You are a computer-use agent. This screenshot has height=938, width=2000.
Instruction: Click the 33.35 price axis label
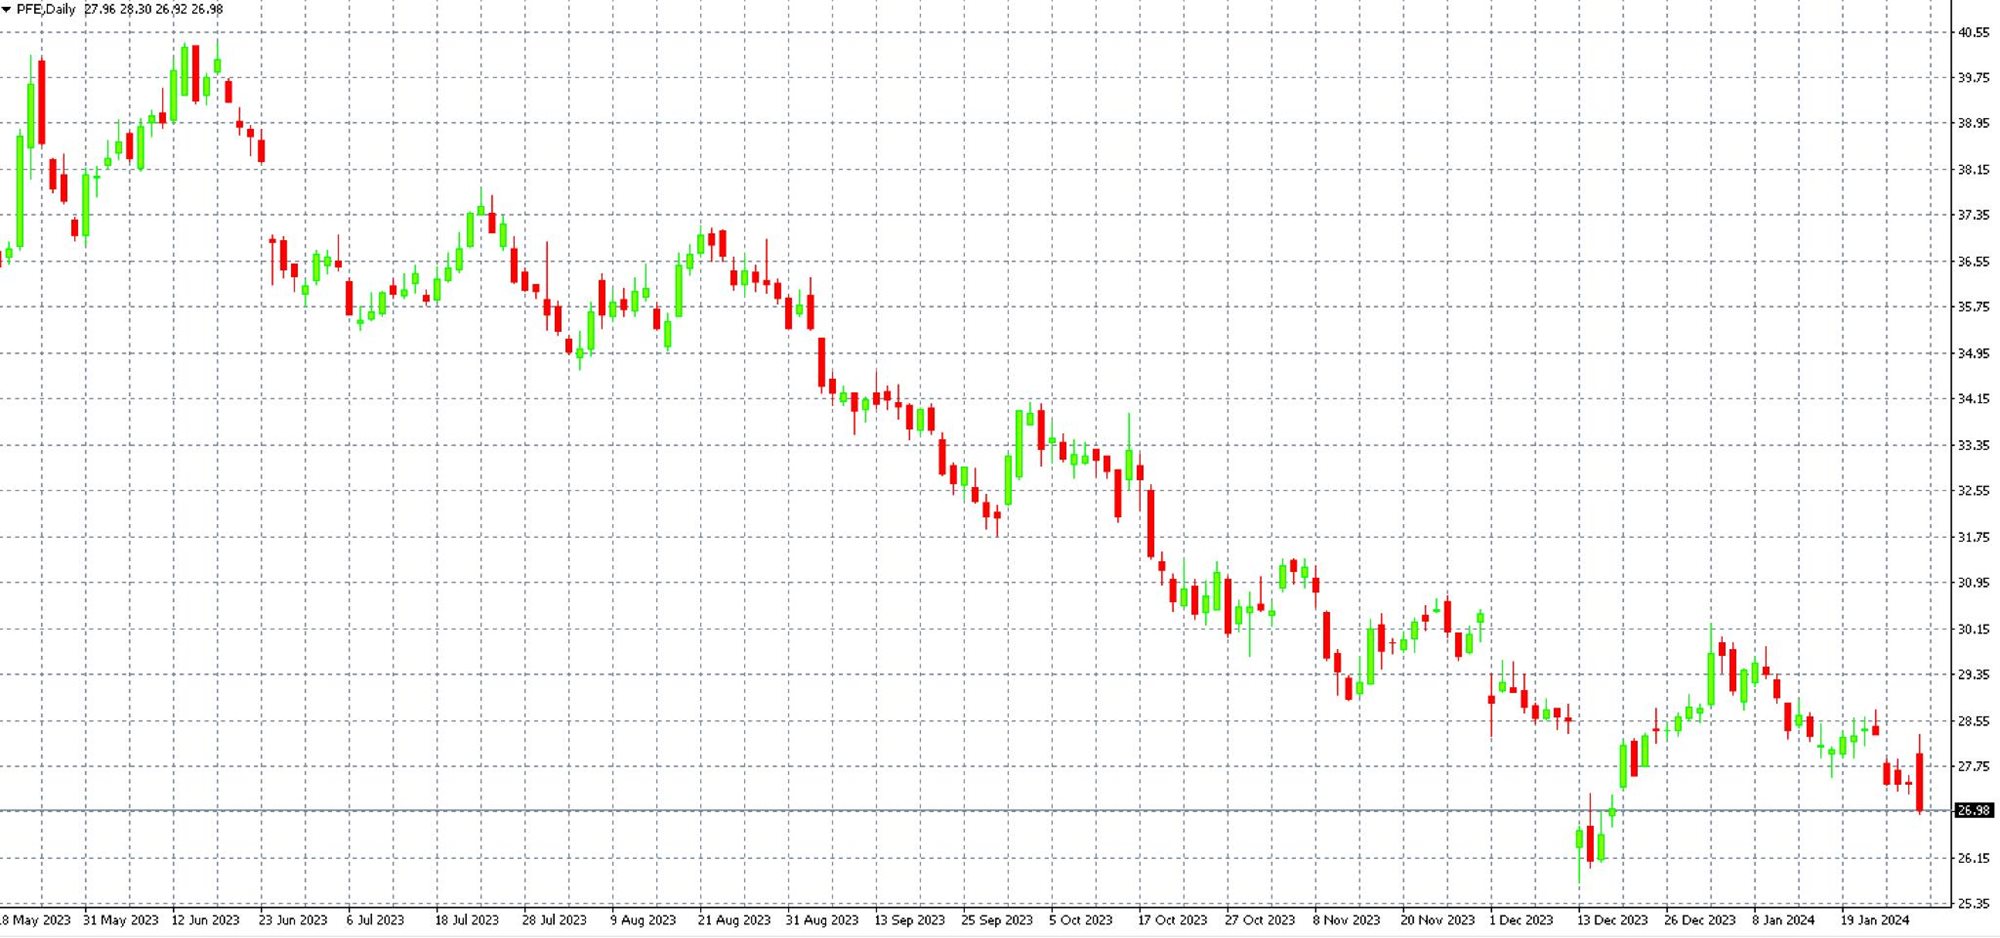click(1974, 445)
